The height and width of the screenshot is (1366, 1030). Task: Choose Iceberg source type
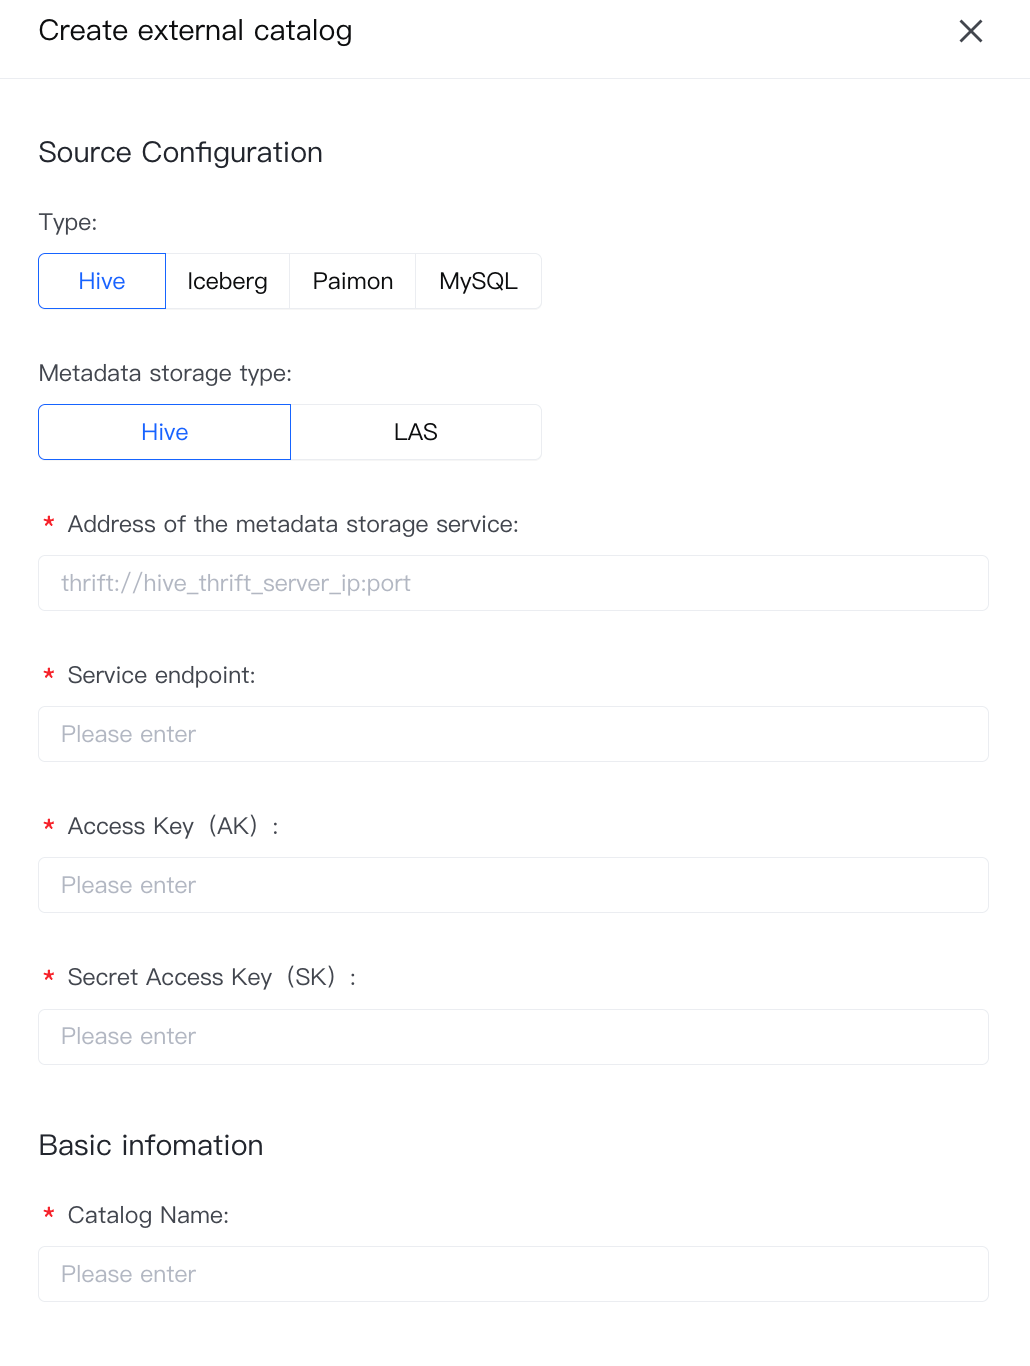pyautogui.click(x=227, y=281)
